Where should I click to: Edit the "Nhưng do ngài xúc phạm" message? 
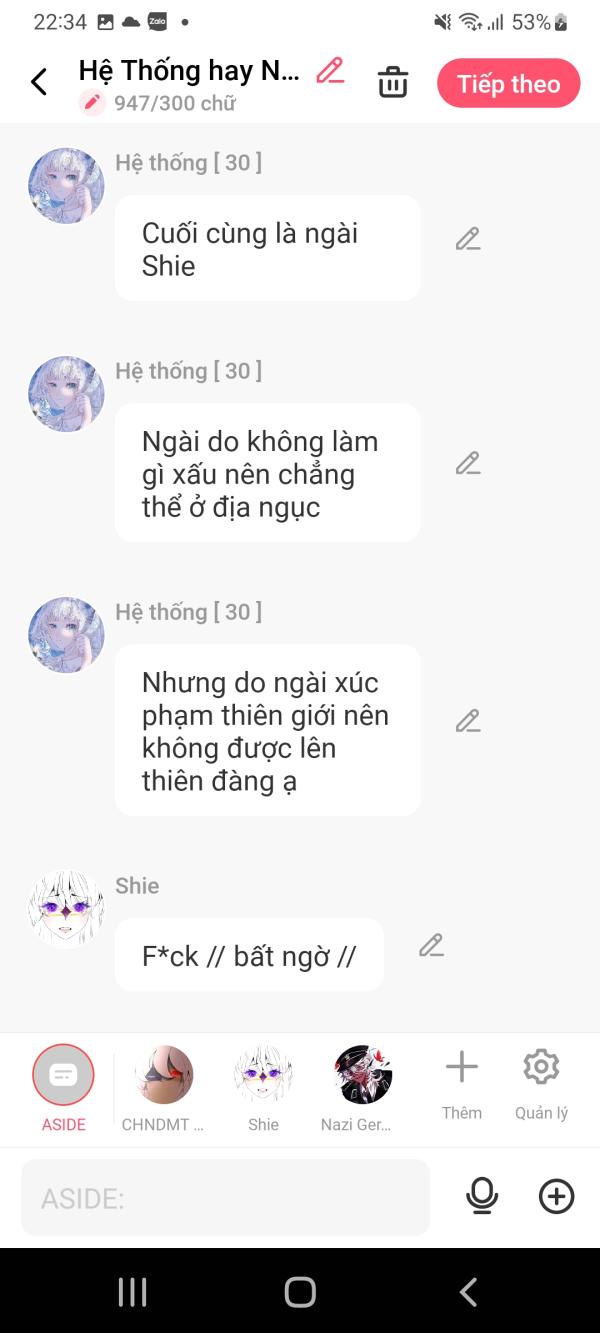(x=468, y=721)
